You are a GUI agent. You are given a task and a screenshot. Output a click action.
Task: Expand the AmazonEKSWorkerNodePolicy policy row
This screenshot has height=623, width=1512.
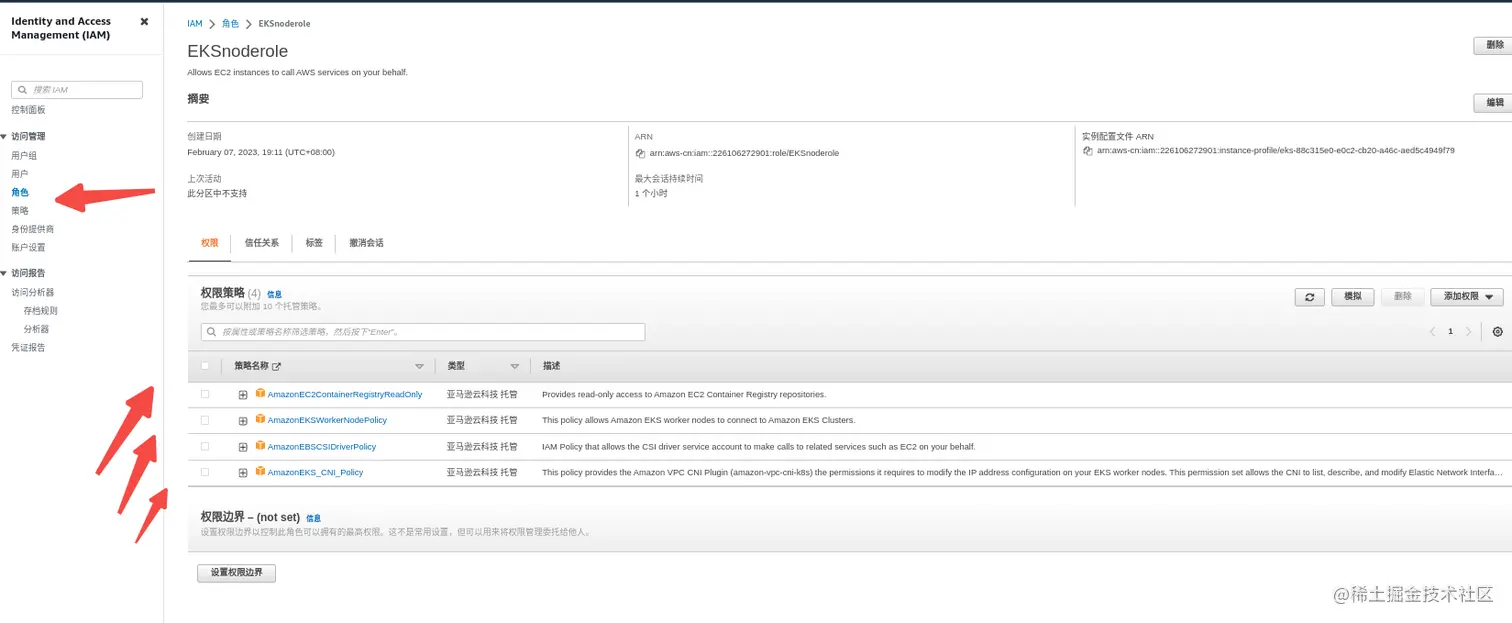coord(243,421)
